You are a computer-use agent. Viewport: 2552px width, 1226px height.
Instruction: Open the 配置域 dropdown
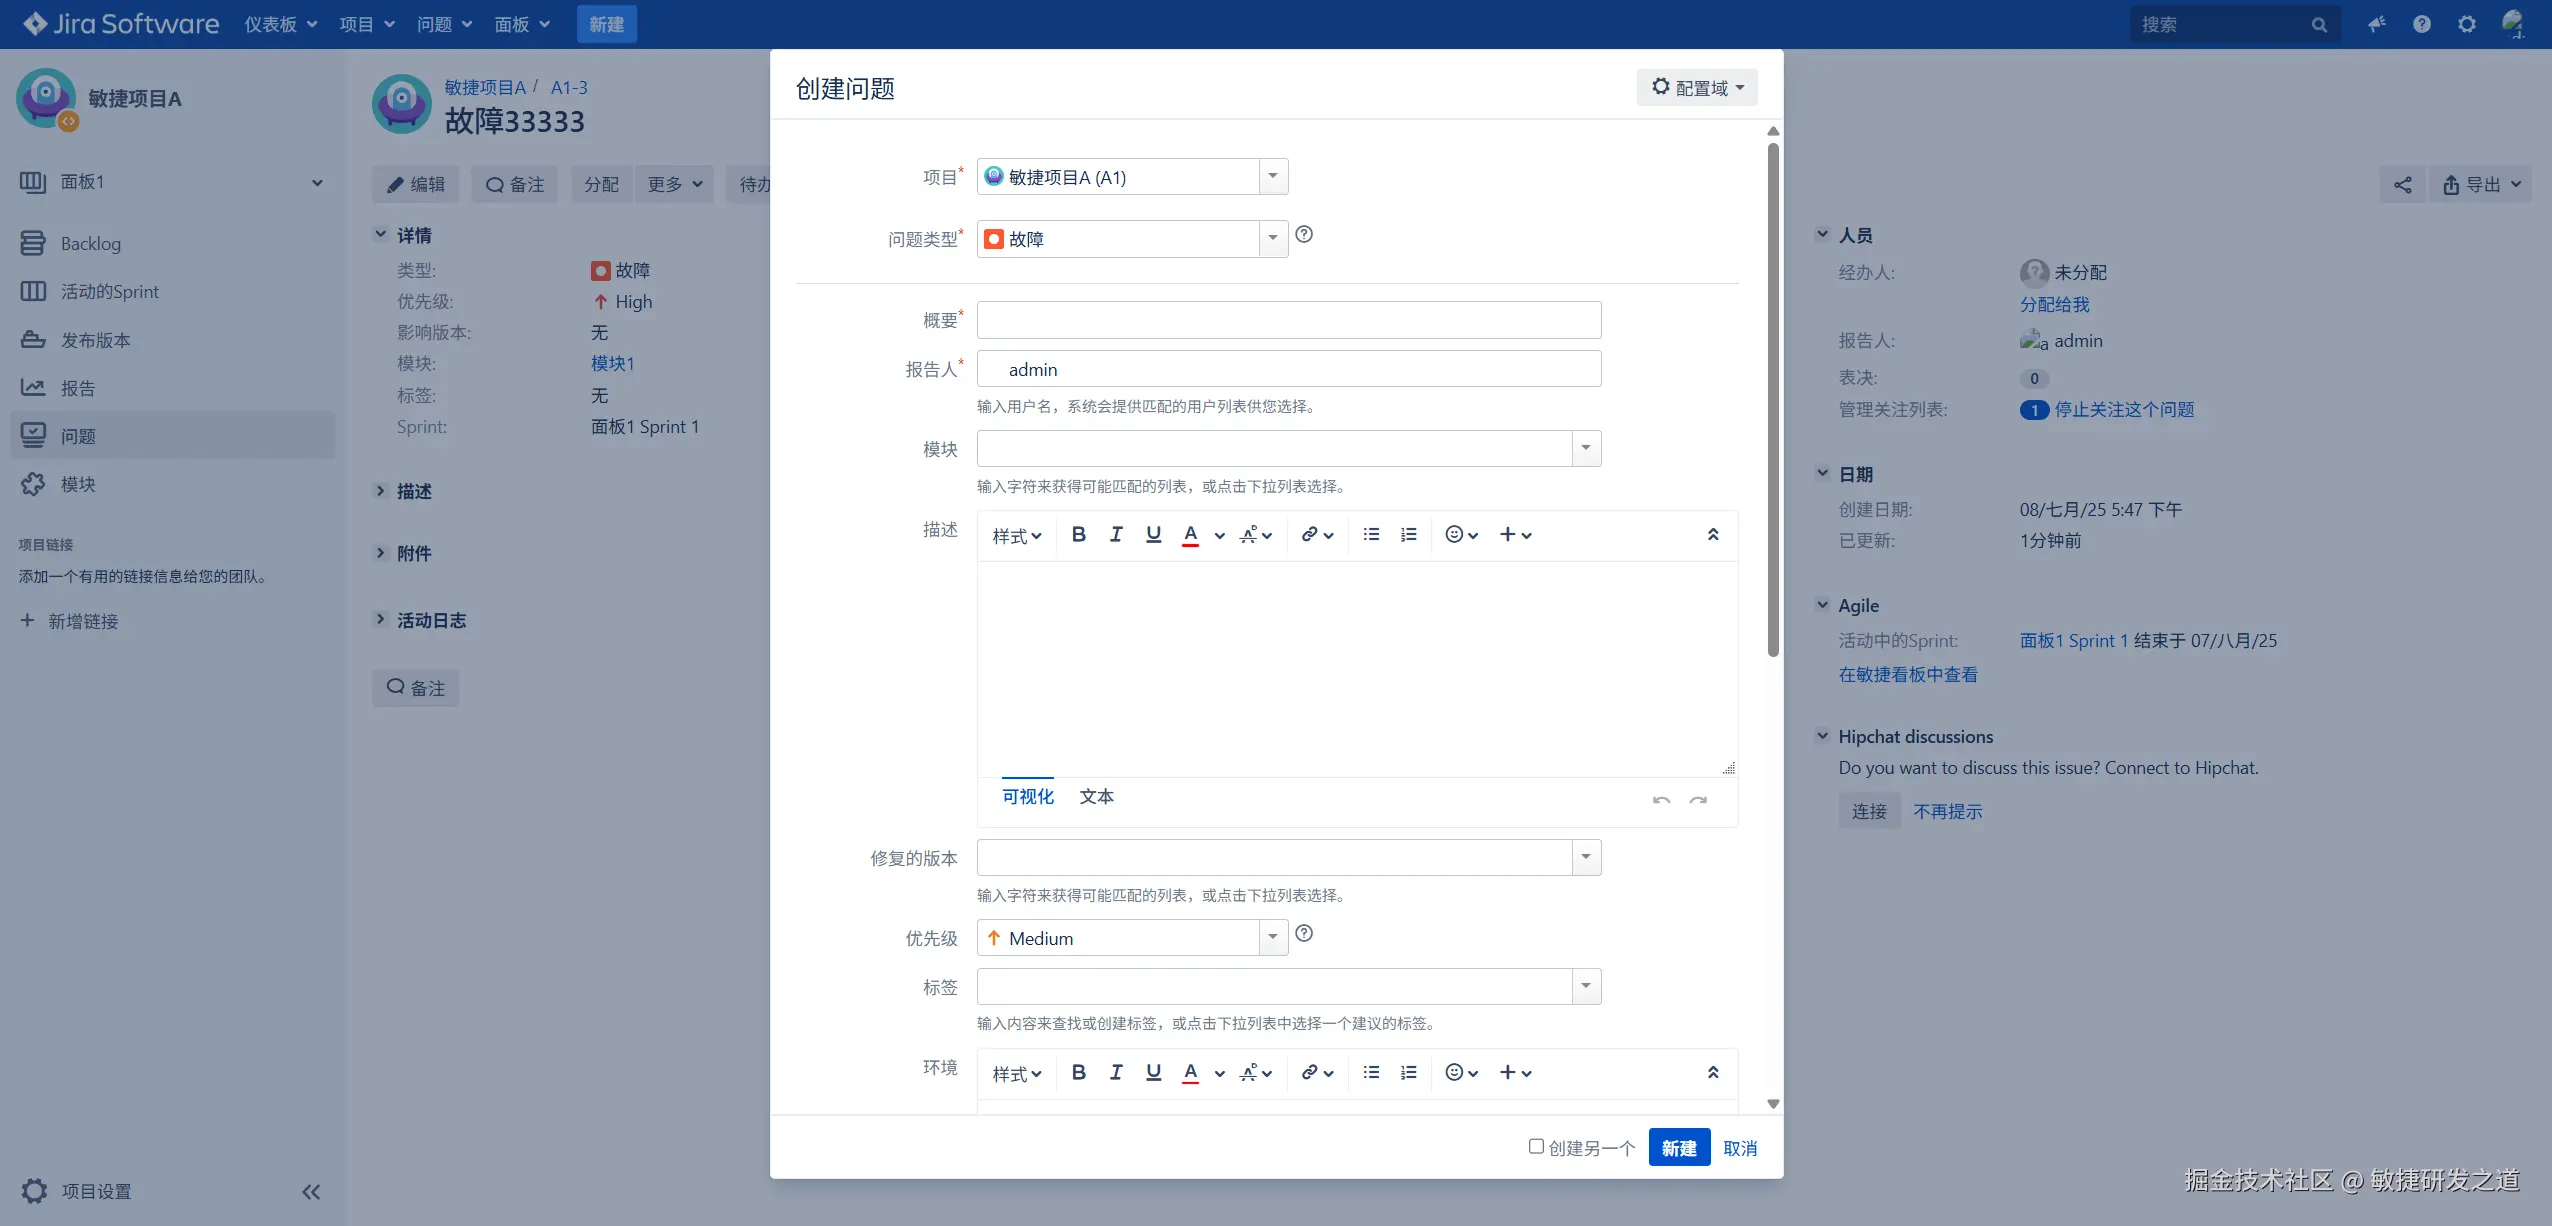(1697, 88)
